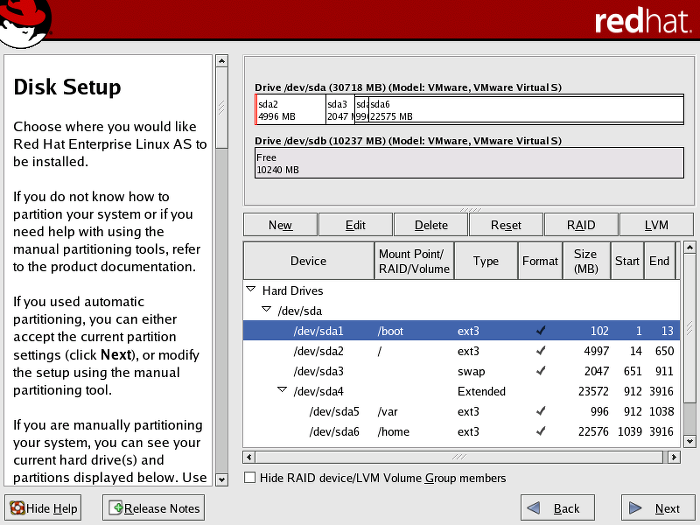Viewport: 700px width, 525px height.
Task: Click the format checkmark for /dev/sda2
Action: (x=541, y=351)
